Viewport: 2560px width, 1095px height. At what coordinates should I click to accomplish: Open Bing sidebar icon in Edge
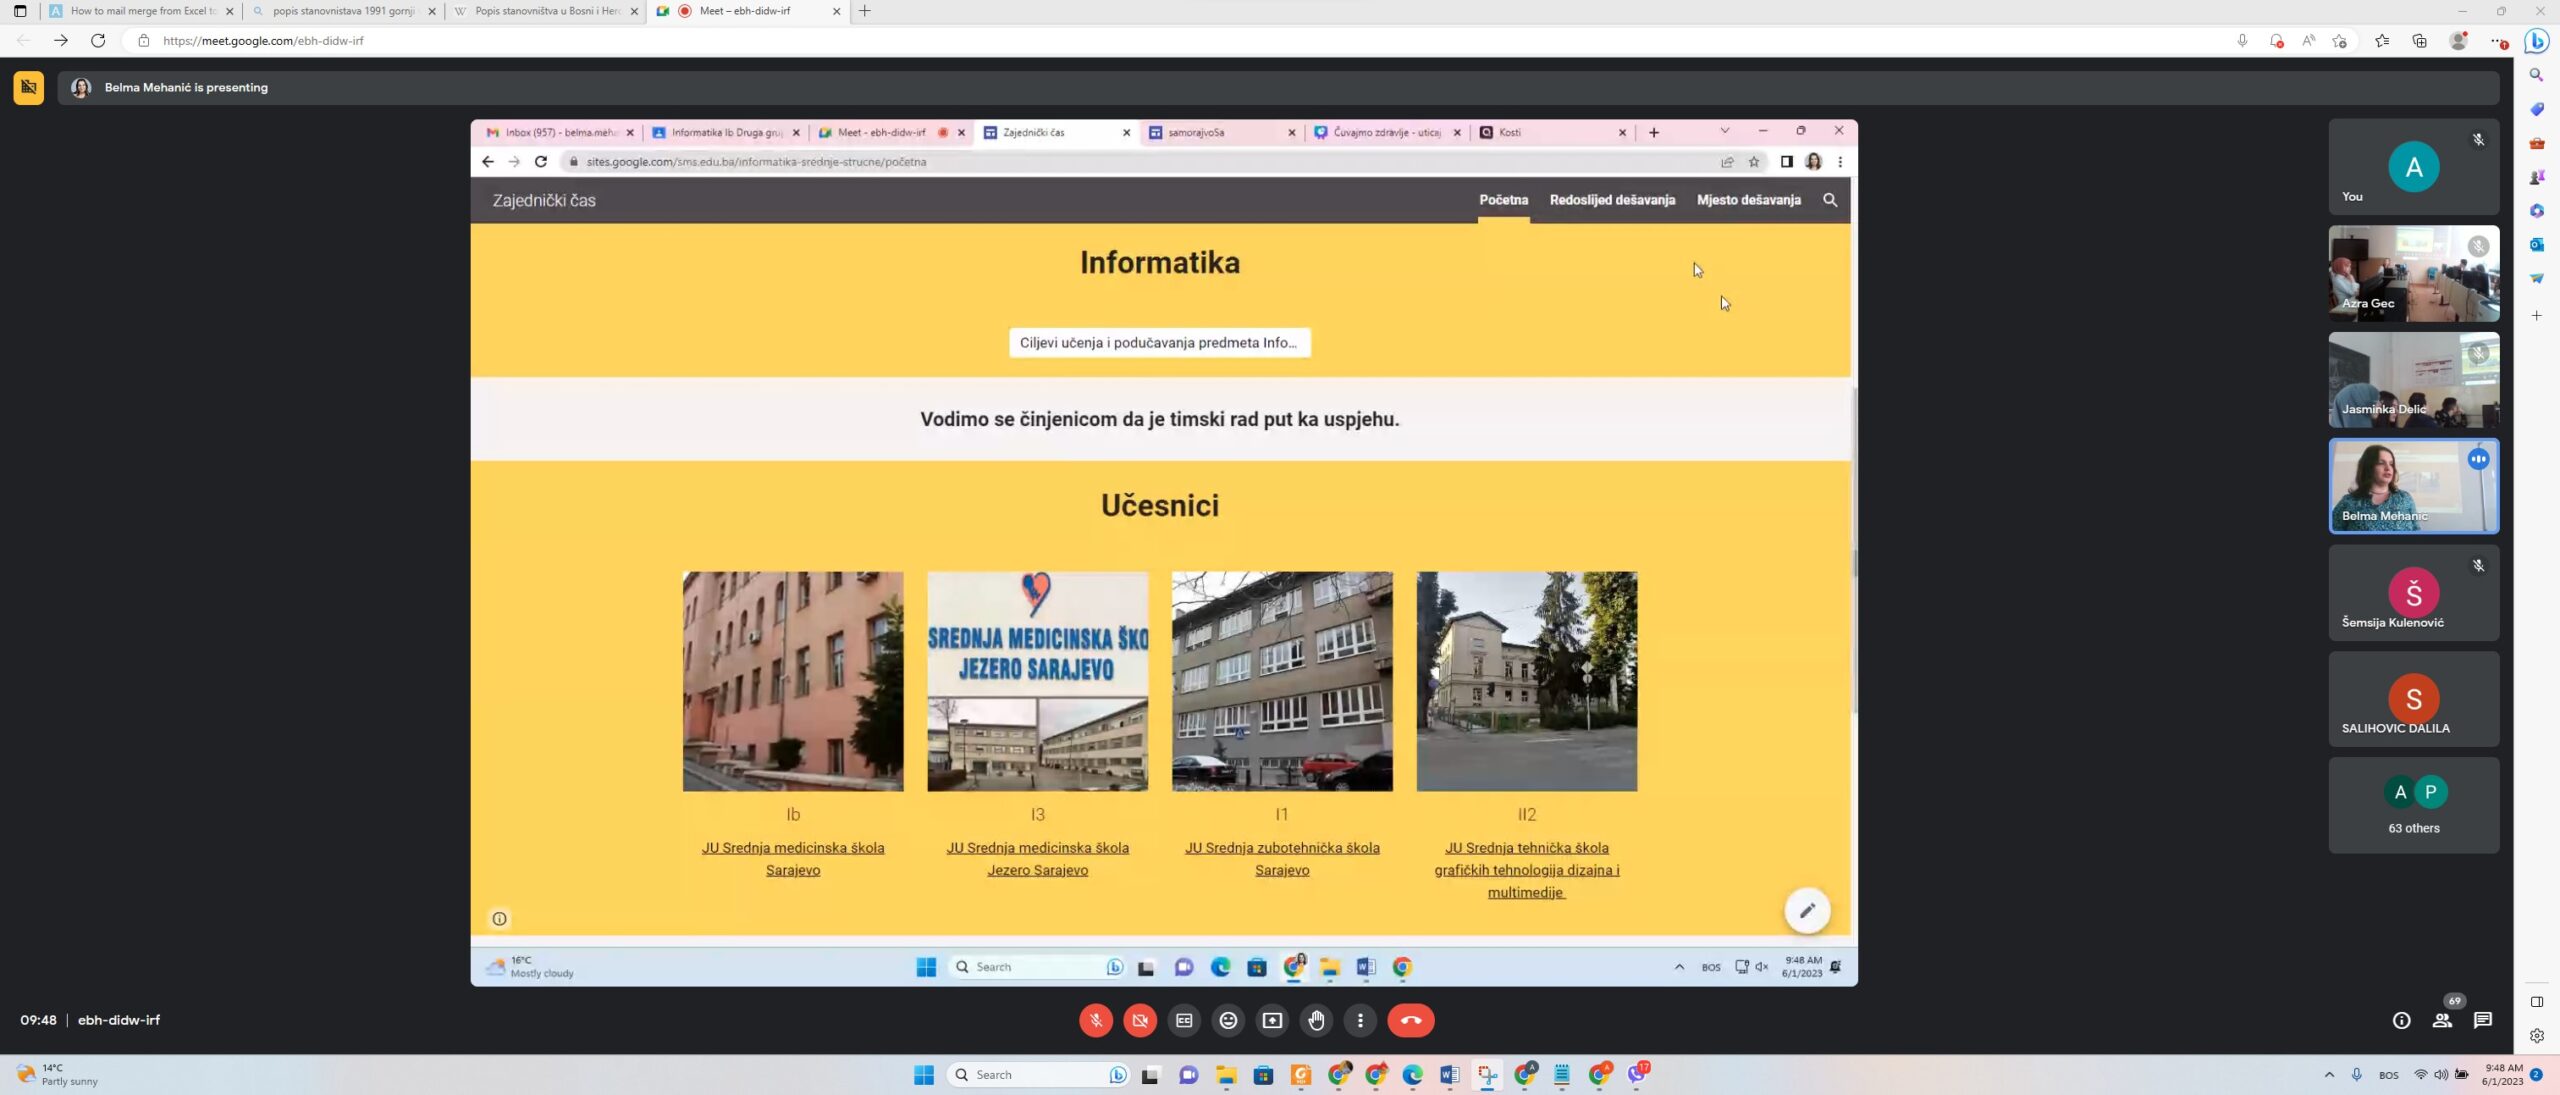point(2537,41)
